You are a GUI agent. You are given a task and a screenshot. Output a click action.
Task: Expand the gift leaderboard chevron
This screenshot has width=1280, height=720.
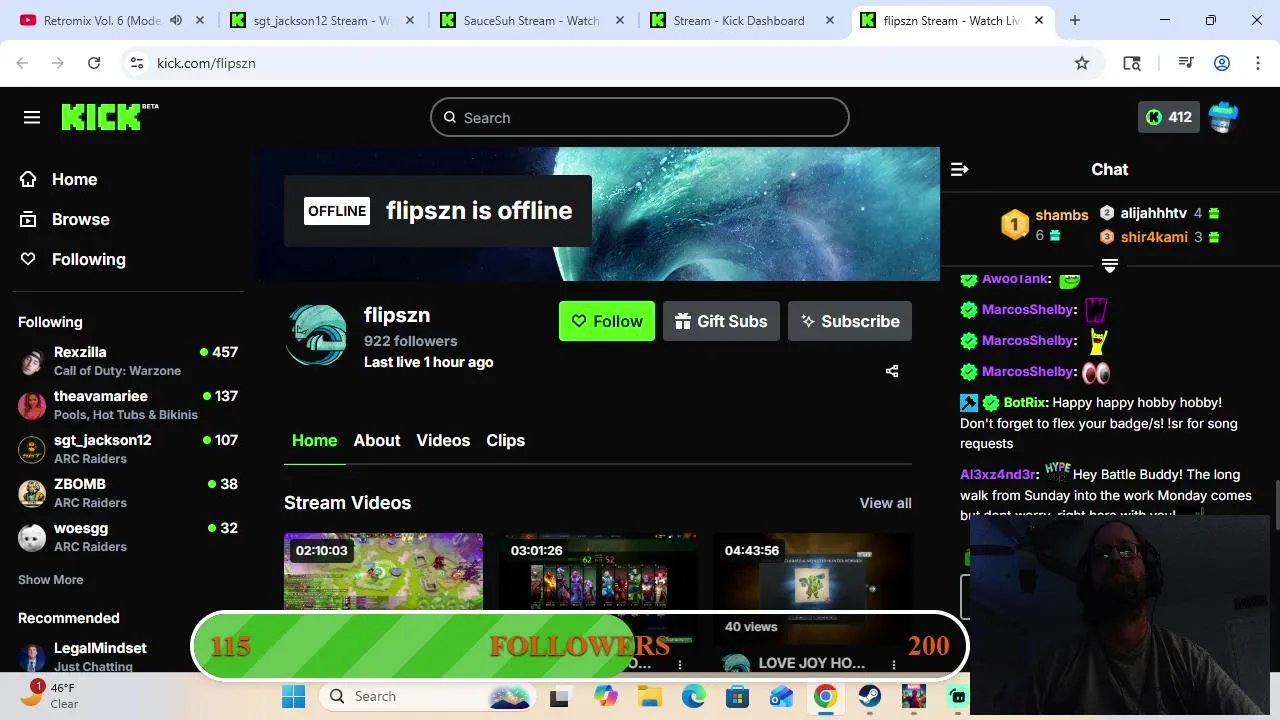(1109, 265)
